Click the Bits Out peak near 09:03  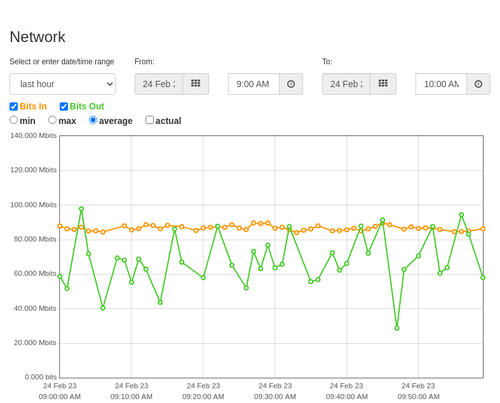click(81, 209)
